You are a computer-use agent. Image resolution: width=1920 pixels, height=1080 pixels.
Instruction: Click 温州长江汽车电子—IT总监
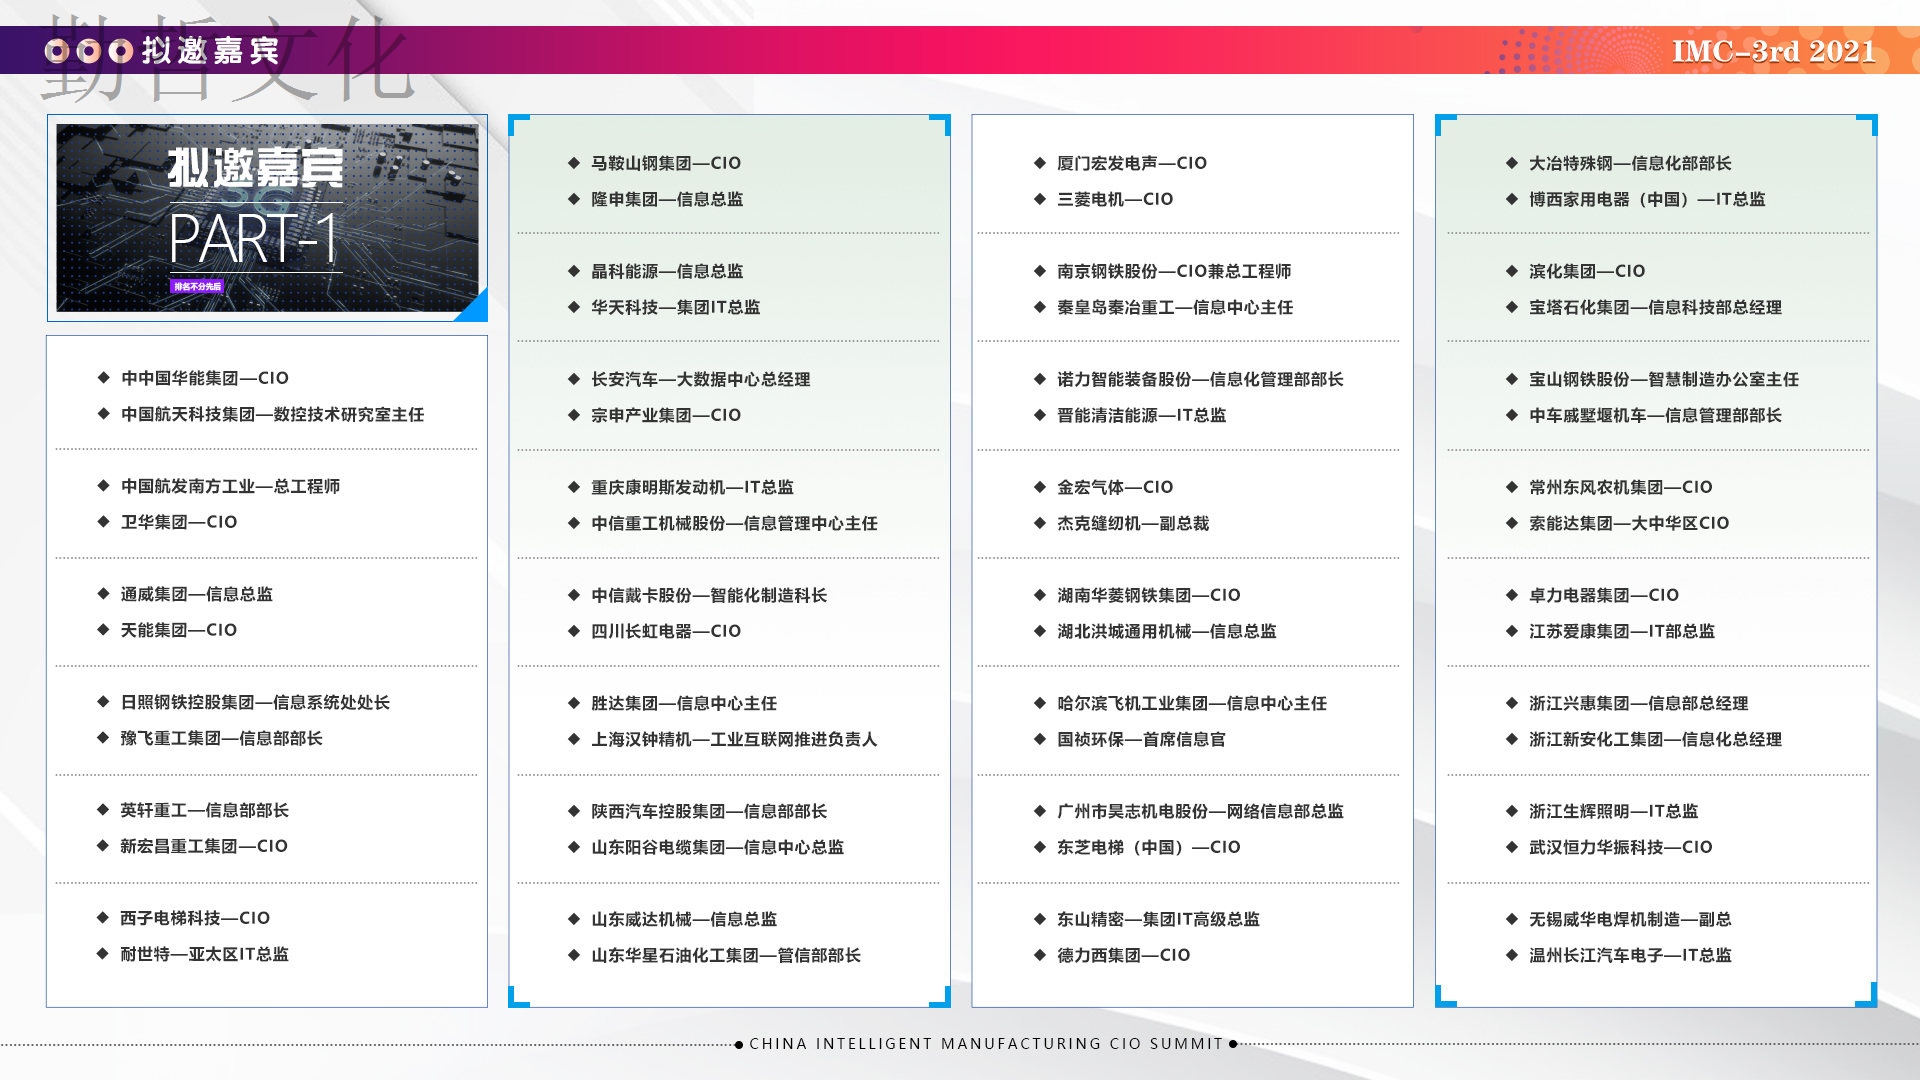pyautogui.click(x=1630, y=955)
